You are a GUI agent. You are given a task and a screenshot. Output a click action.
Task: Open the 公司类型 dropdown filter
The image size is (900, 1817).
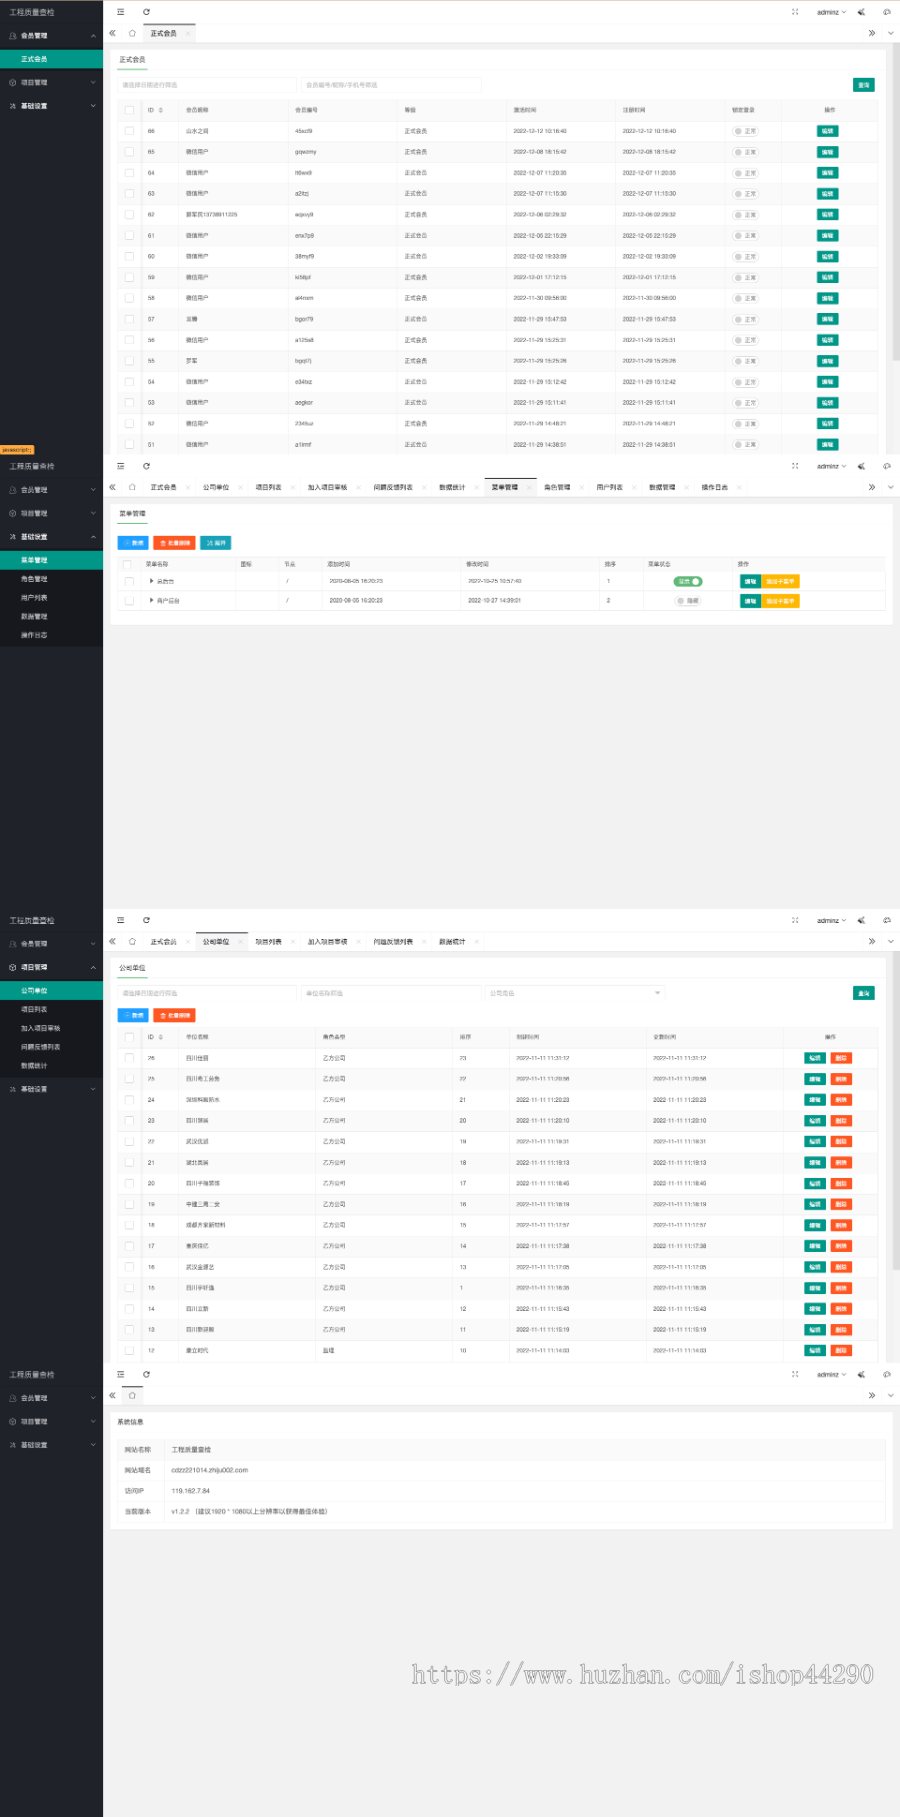pyautogui.click(x=575, y=993)
